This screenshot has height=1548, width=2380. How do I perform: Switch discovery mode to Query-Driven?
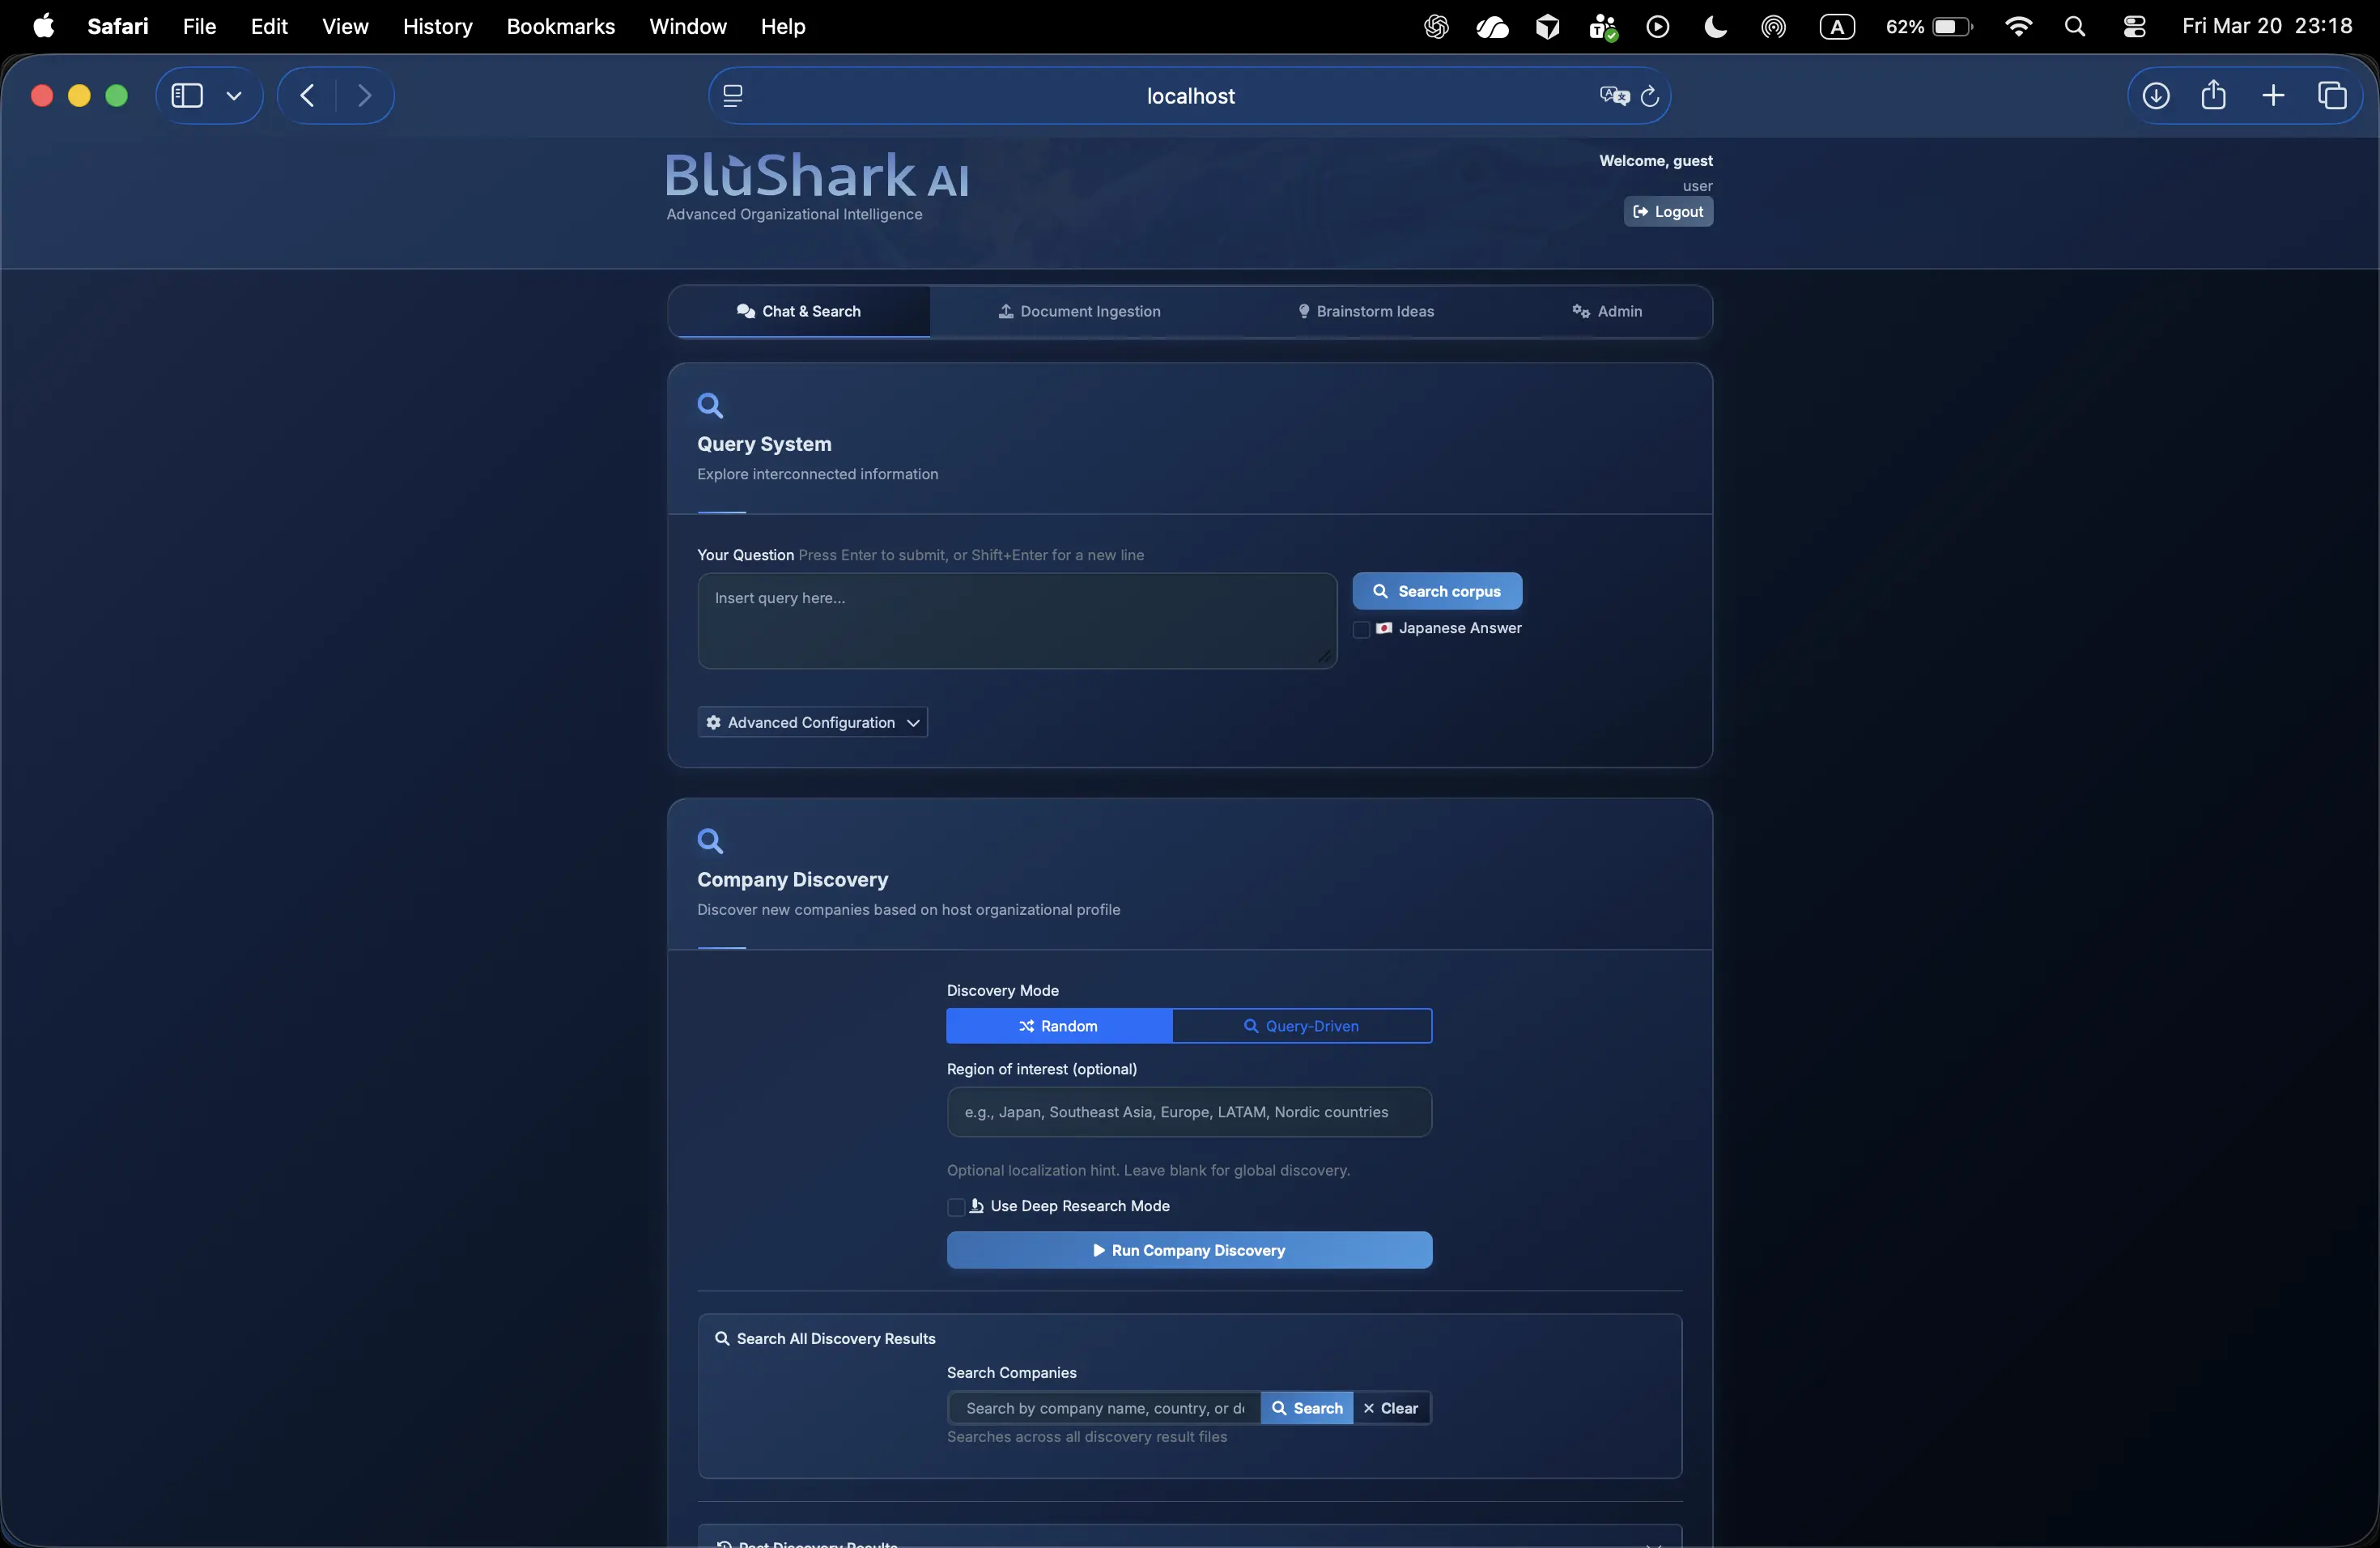coord(1302,1026)
